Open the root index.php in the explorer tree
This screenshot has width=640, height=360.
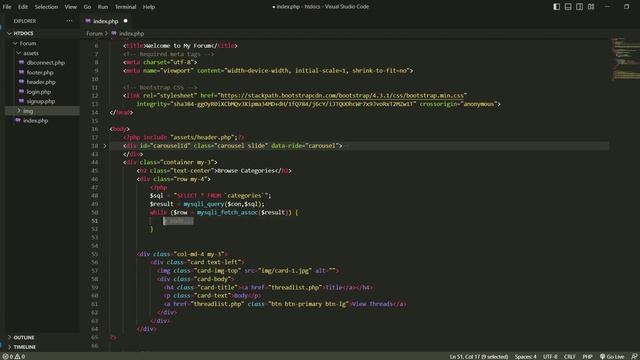click(36, 120)
